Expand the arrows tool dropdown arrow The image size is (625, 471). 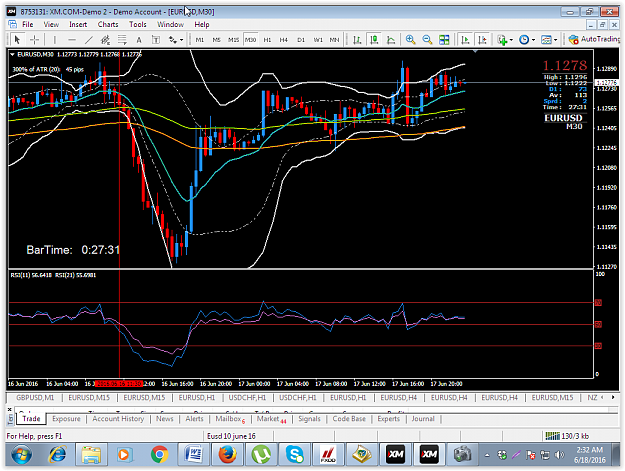181,40
